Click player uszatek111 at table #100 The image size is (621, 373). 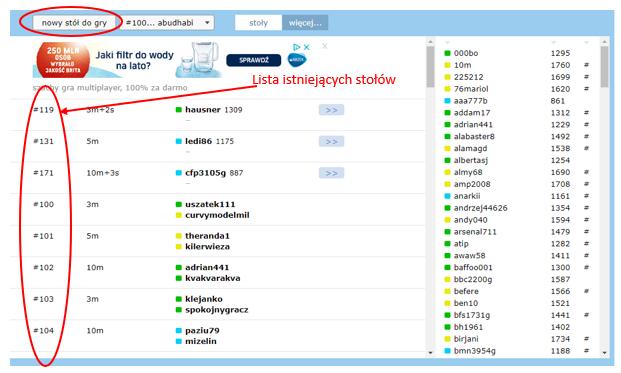(210, 204)
